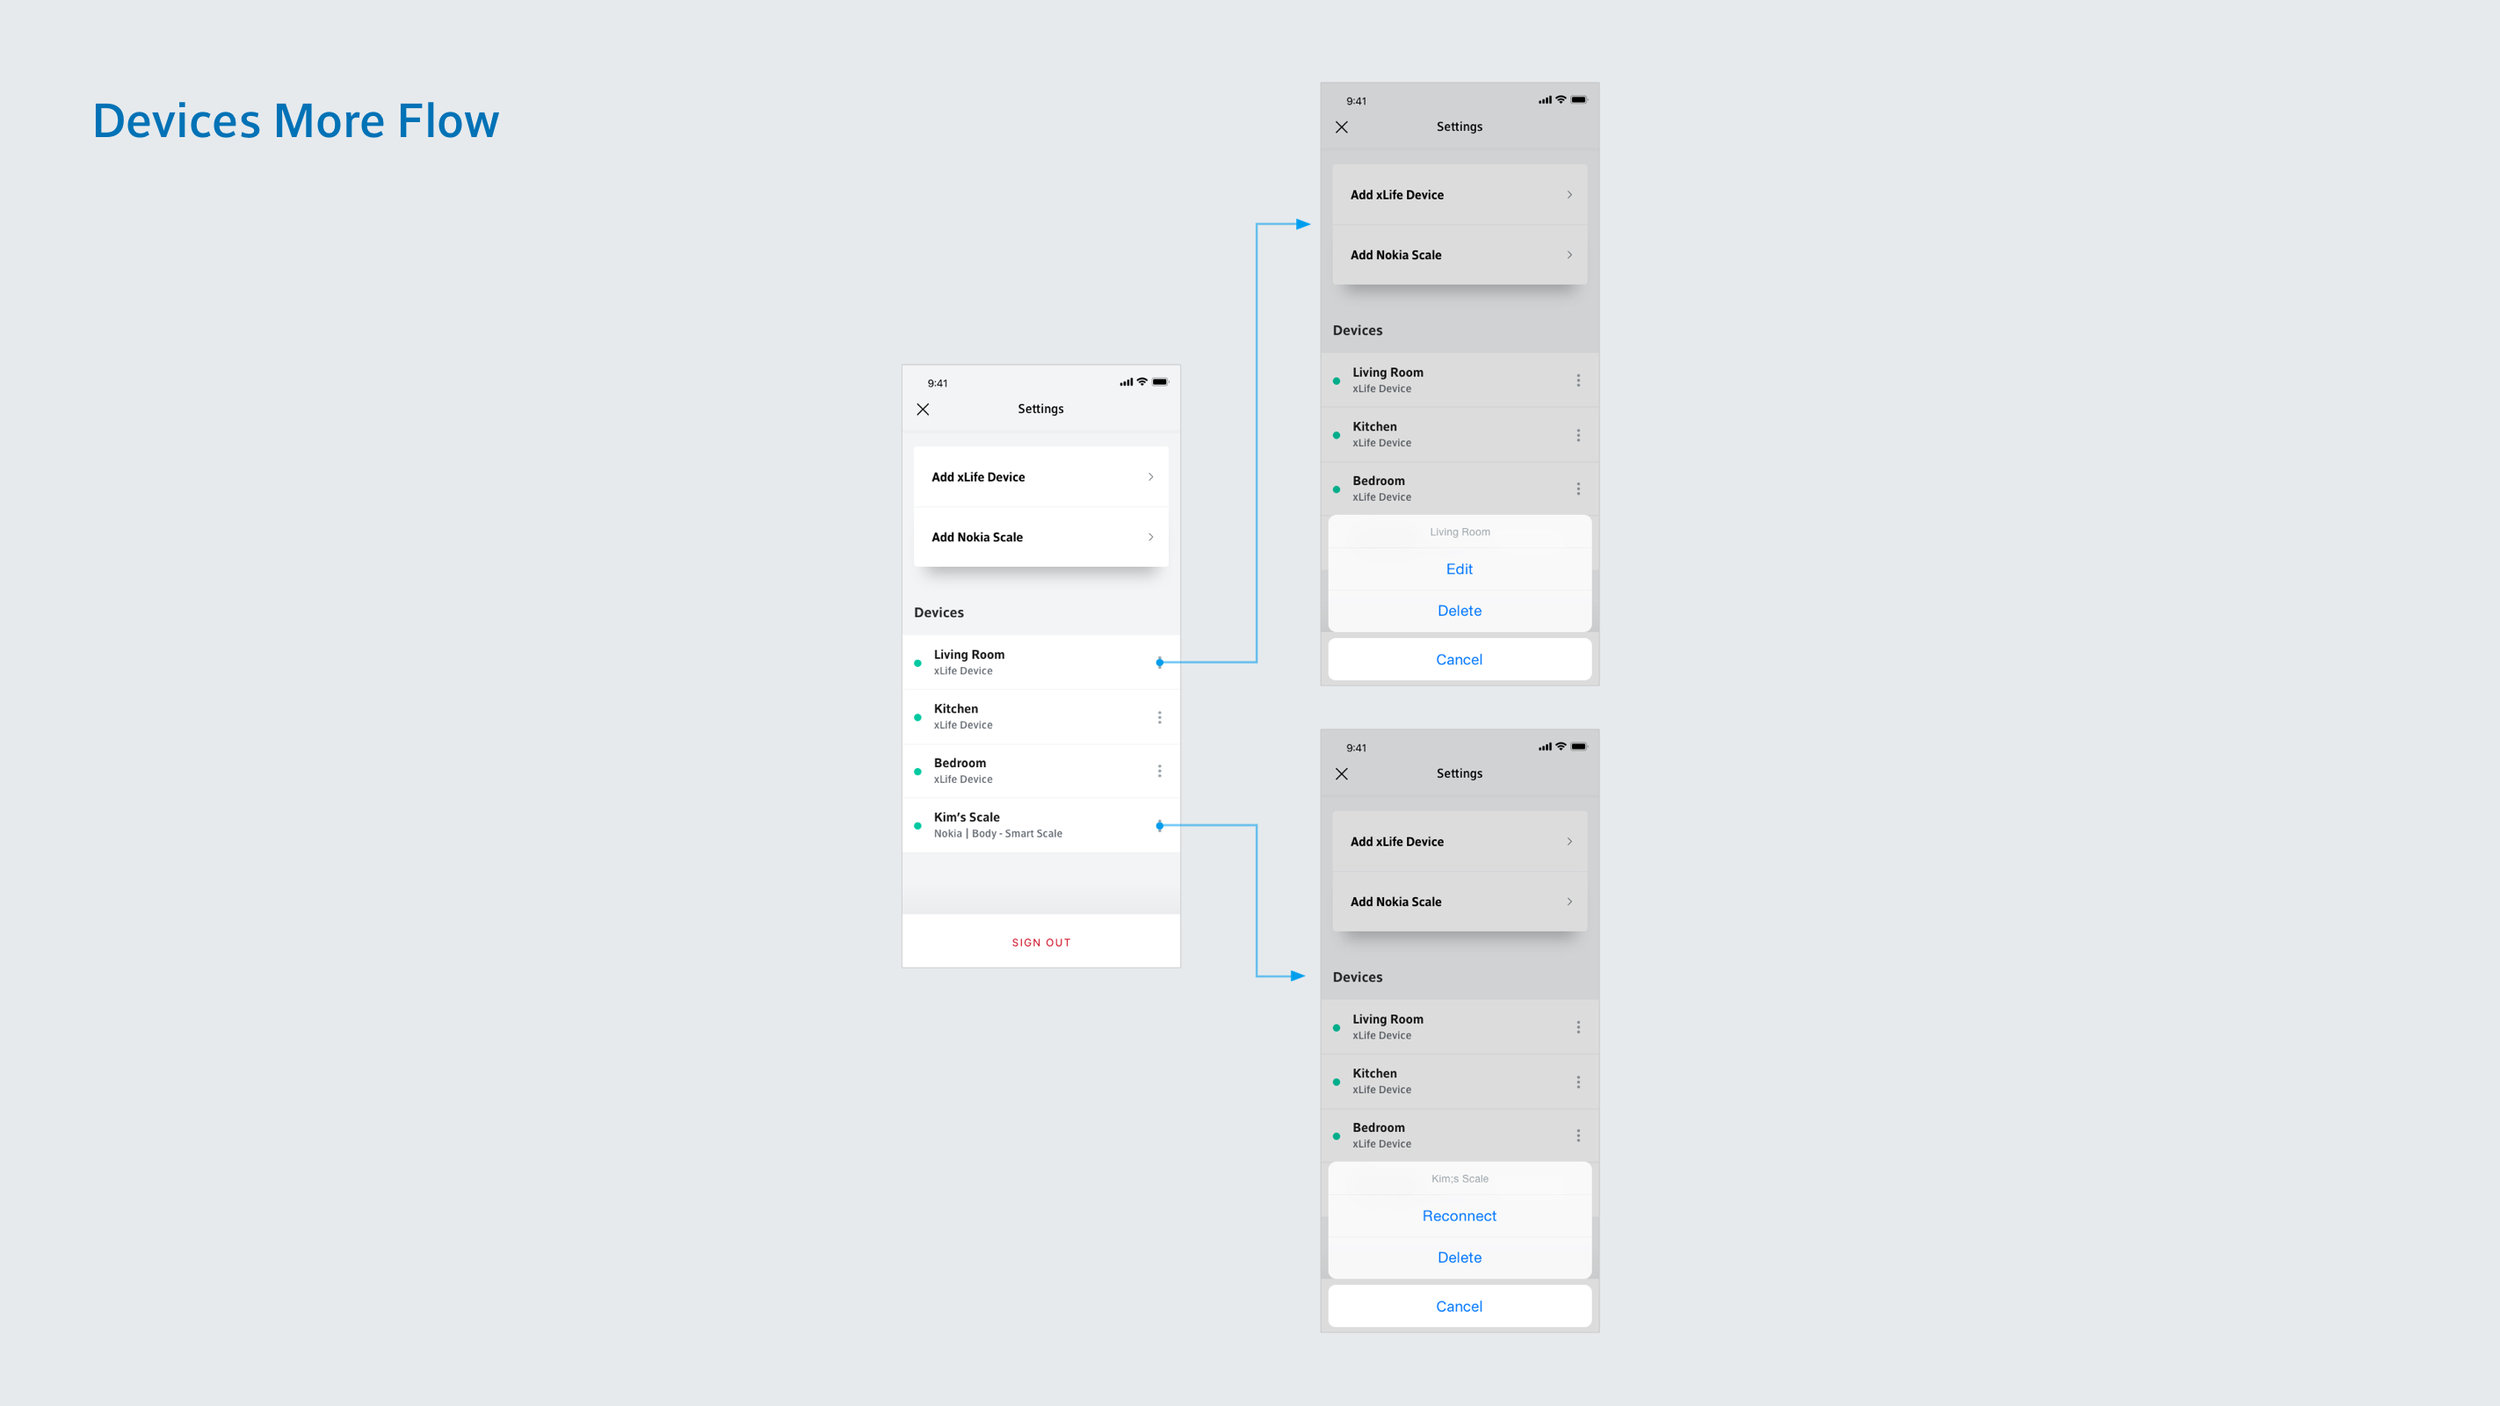Tap Delete in Kim's Scale action sheet
2500x1406 pixels.
point(1458,1257)
